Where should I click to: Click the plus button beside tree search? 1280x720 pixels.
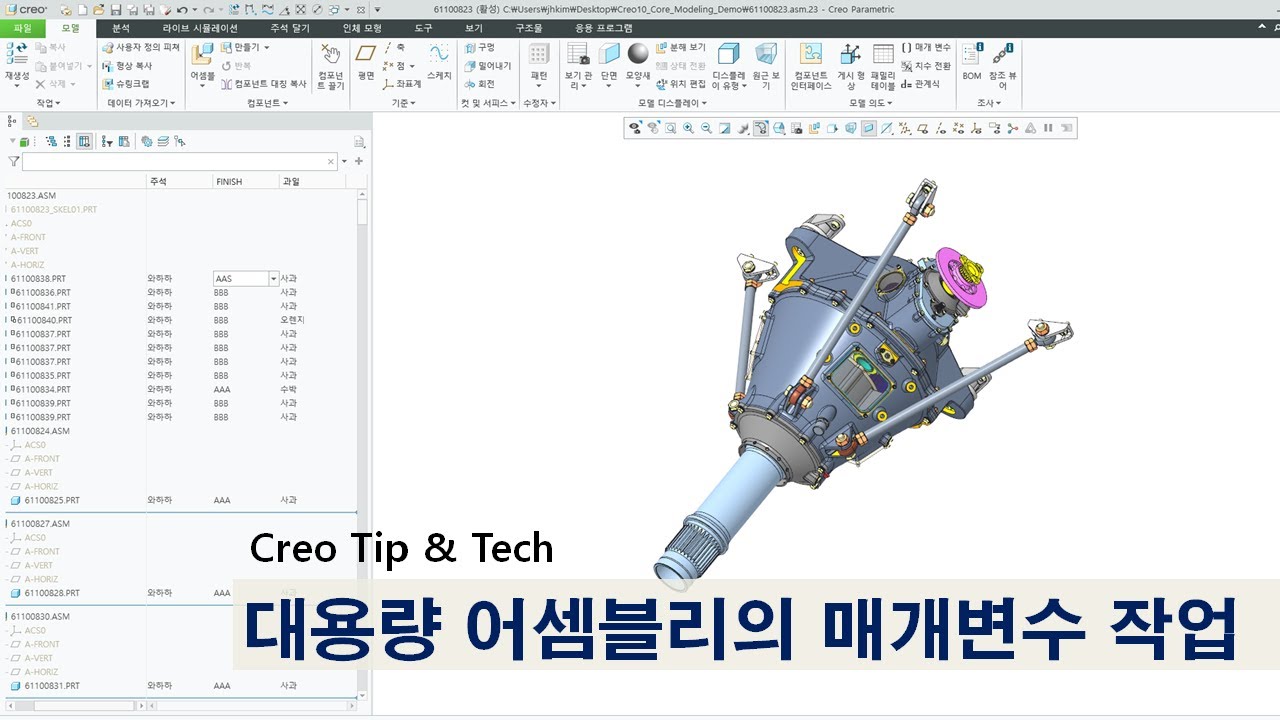point(359,161)
